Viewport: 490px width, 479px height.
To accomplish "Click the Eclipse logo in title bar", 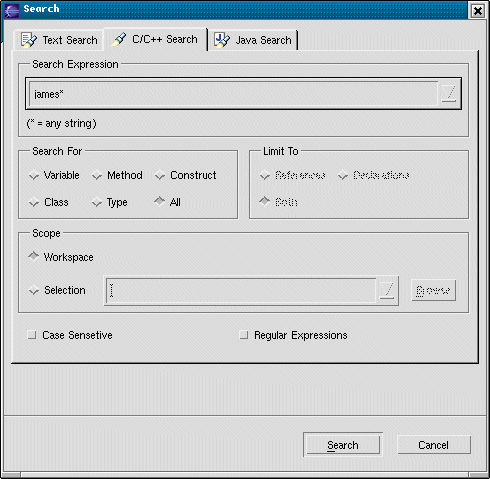I will [12, 9].
